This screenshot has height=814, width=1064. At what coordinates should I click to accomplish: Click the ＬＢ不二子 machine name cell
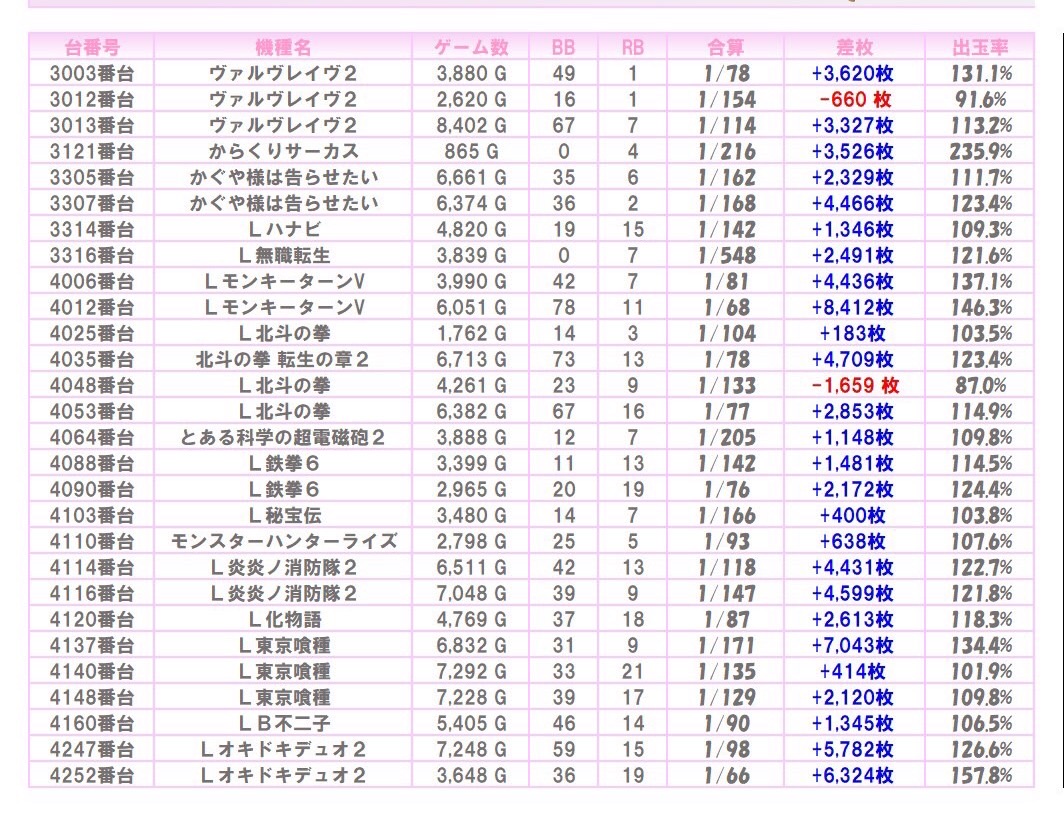tap(283, 723)
